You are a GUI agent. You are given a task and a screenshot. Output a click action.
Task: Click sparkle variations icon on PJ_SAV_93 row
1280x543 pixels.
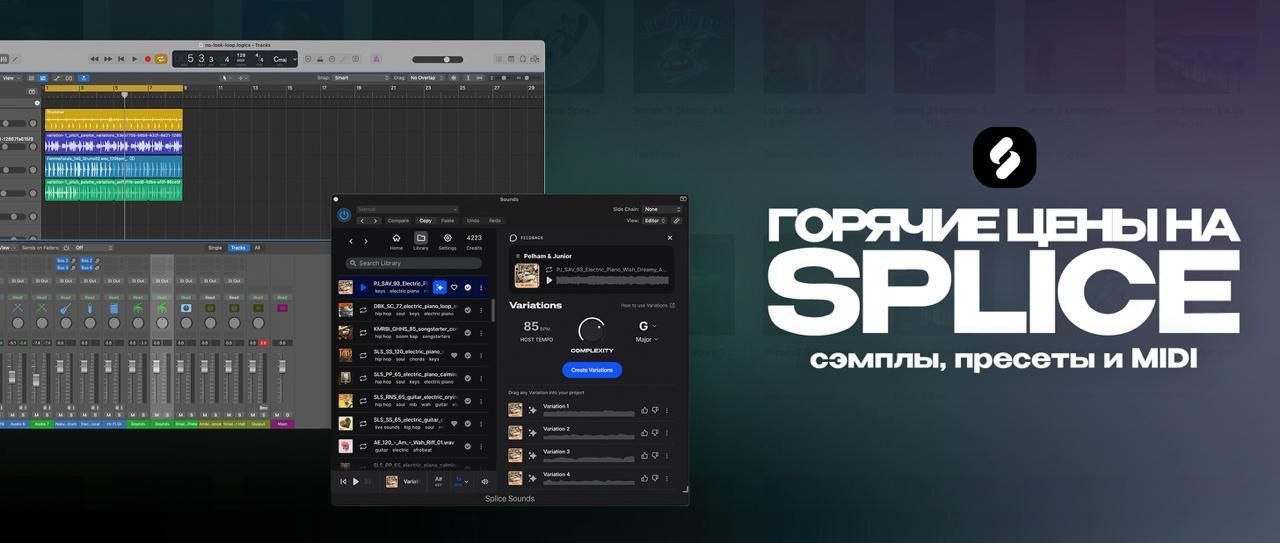point(439,287)
